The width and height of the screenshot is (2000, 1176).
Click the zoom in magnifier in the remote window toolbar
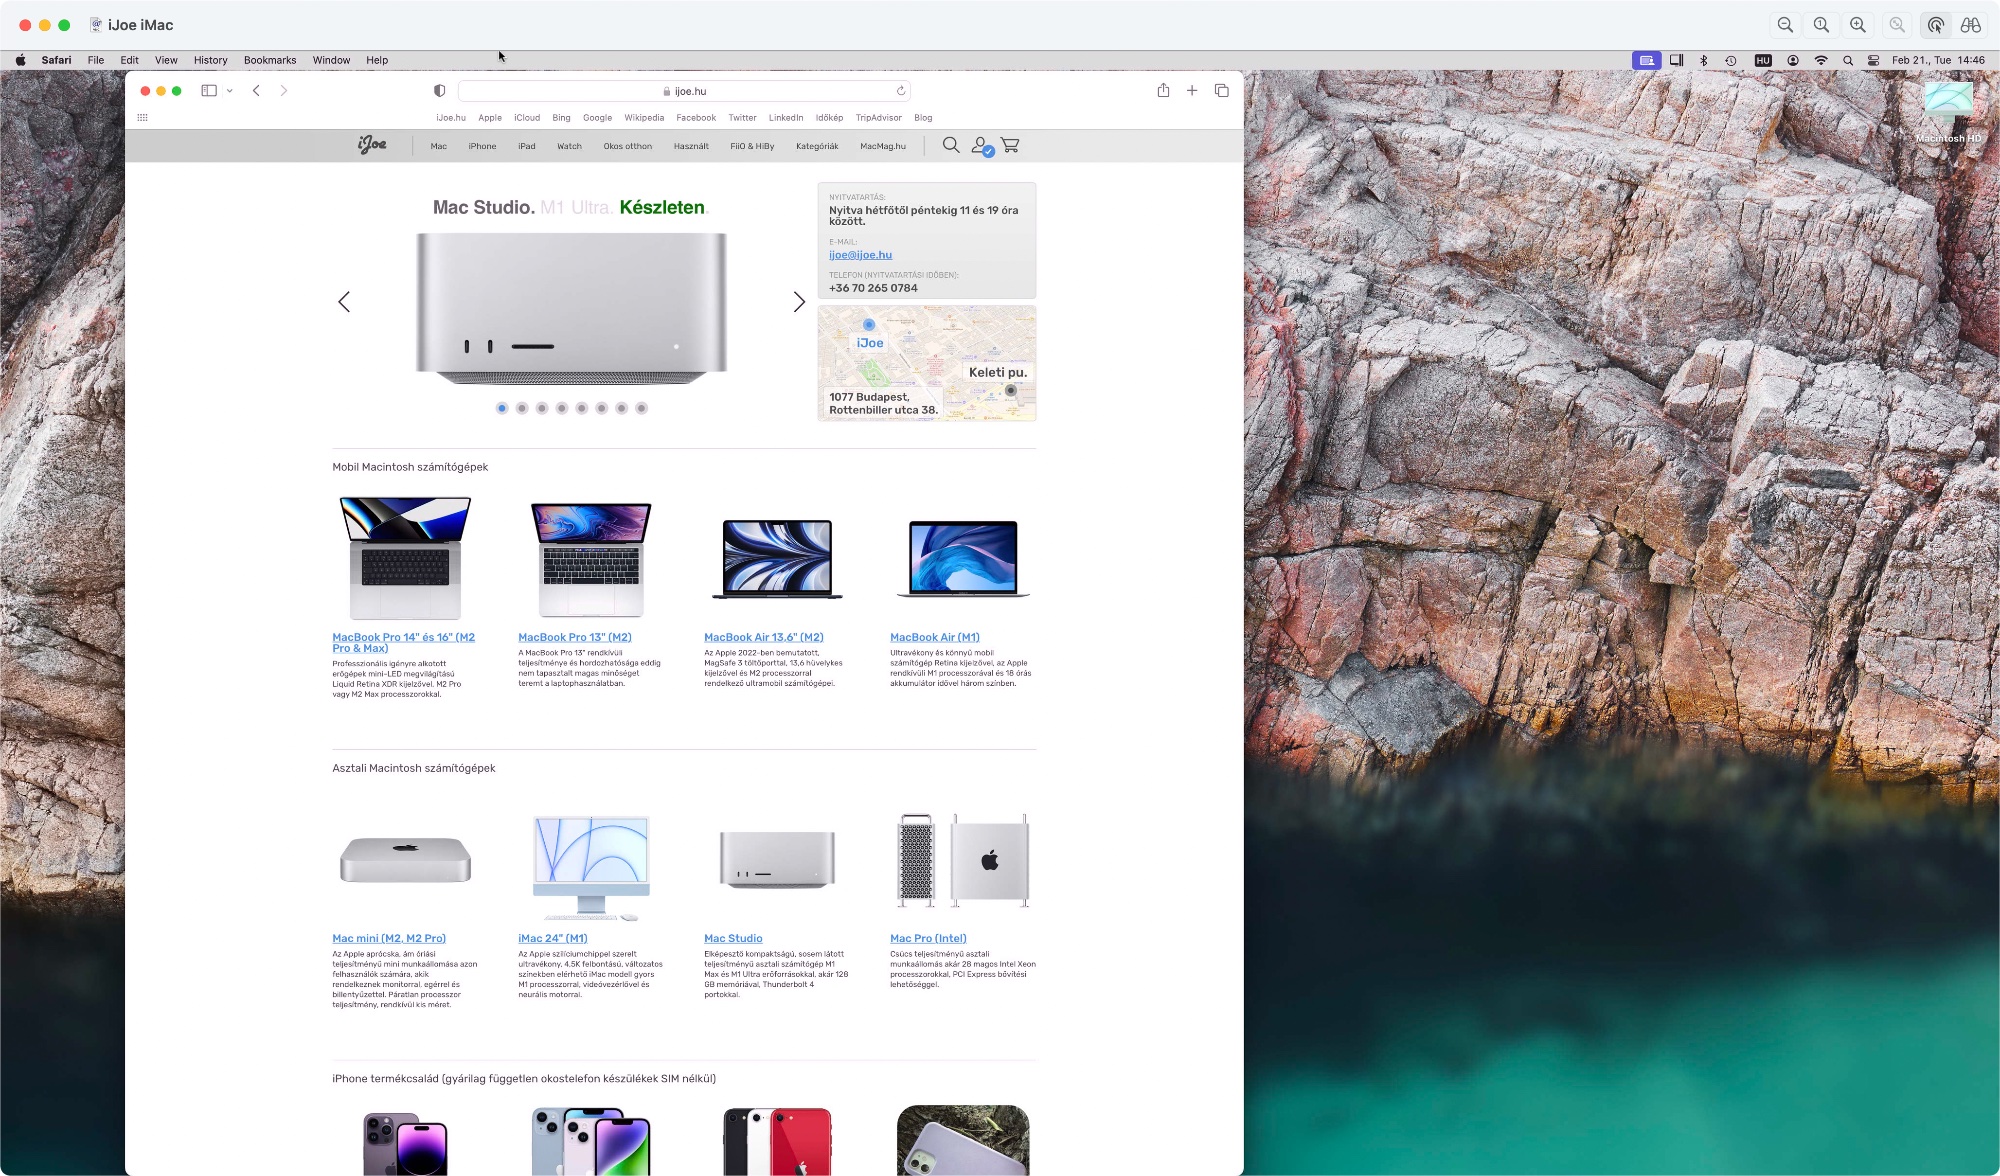coord(1858,25)
